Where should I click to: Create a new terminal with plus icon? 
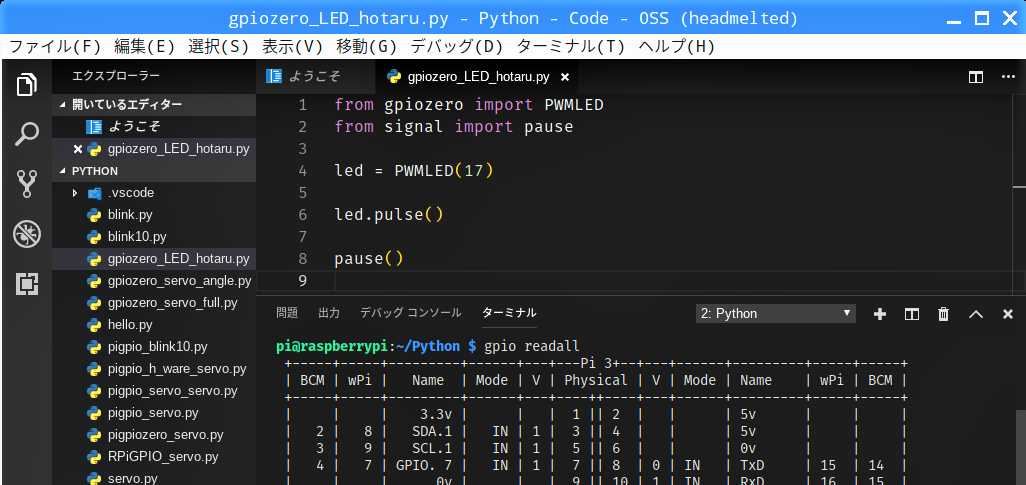tap(880, 314)
